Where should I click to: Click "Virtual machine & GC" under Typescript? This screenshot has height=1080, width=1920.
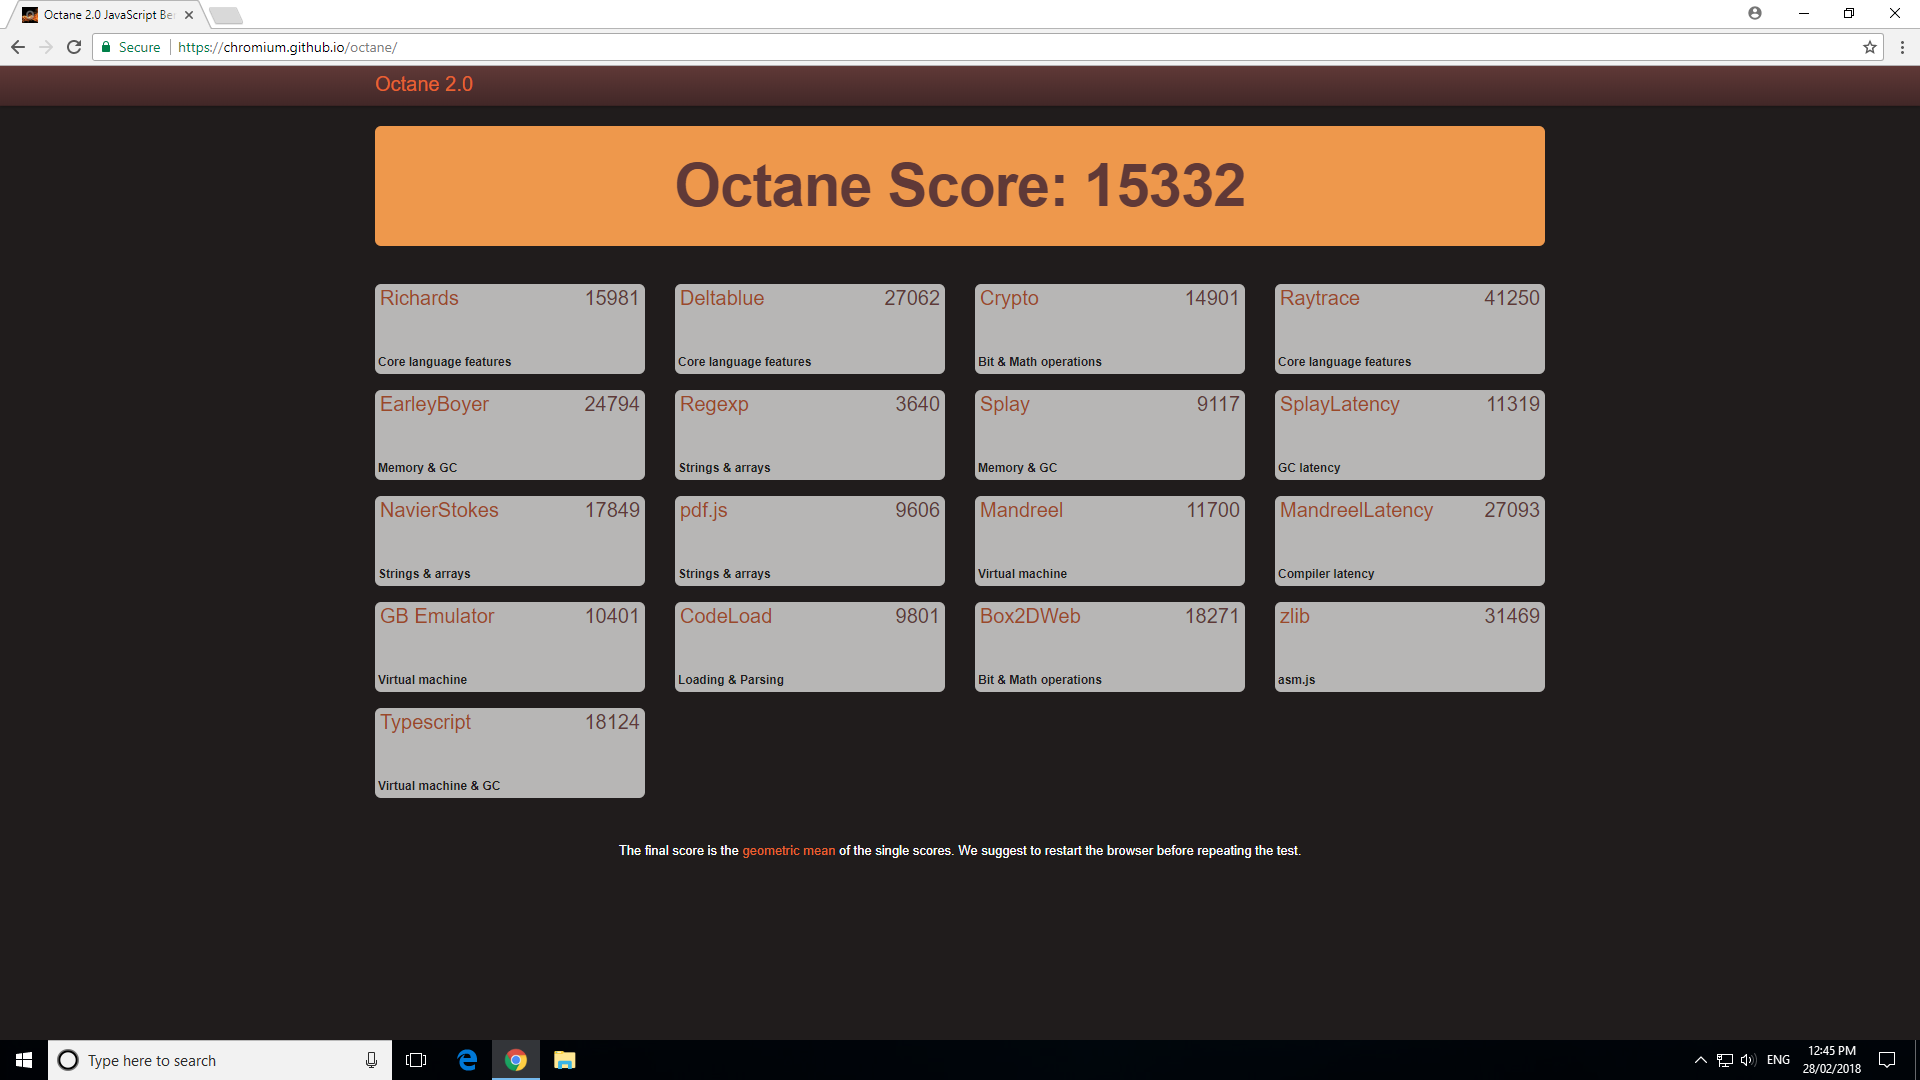(439, 786)
